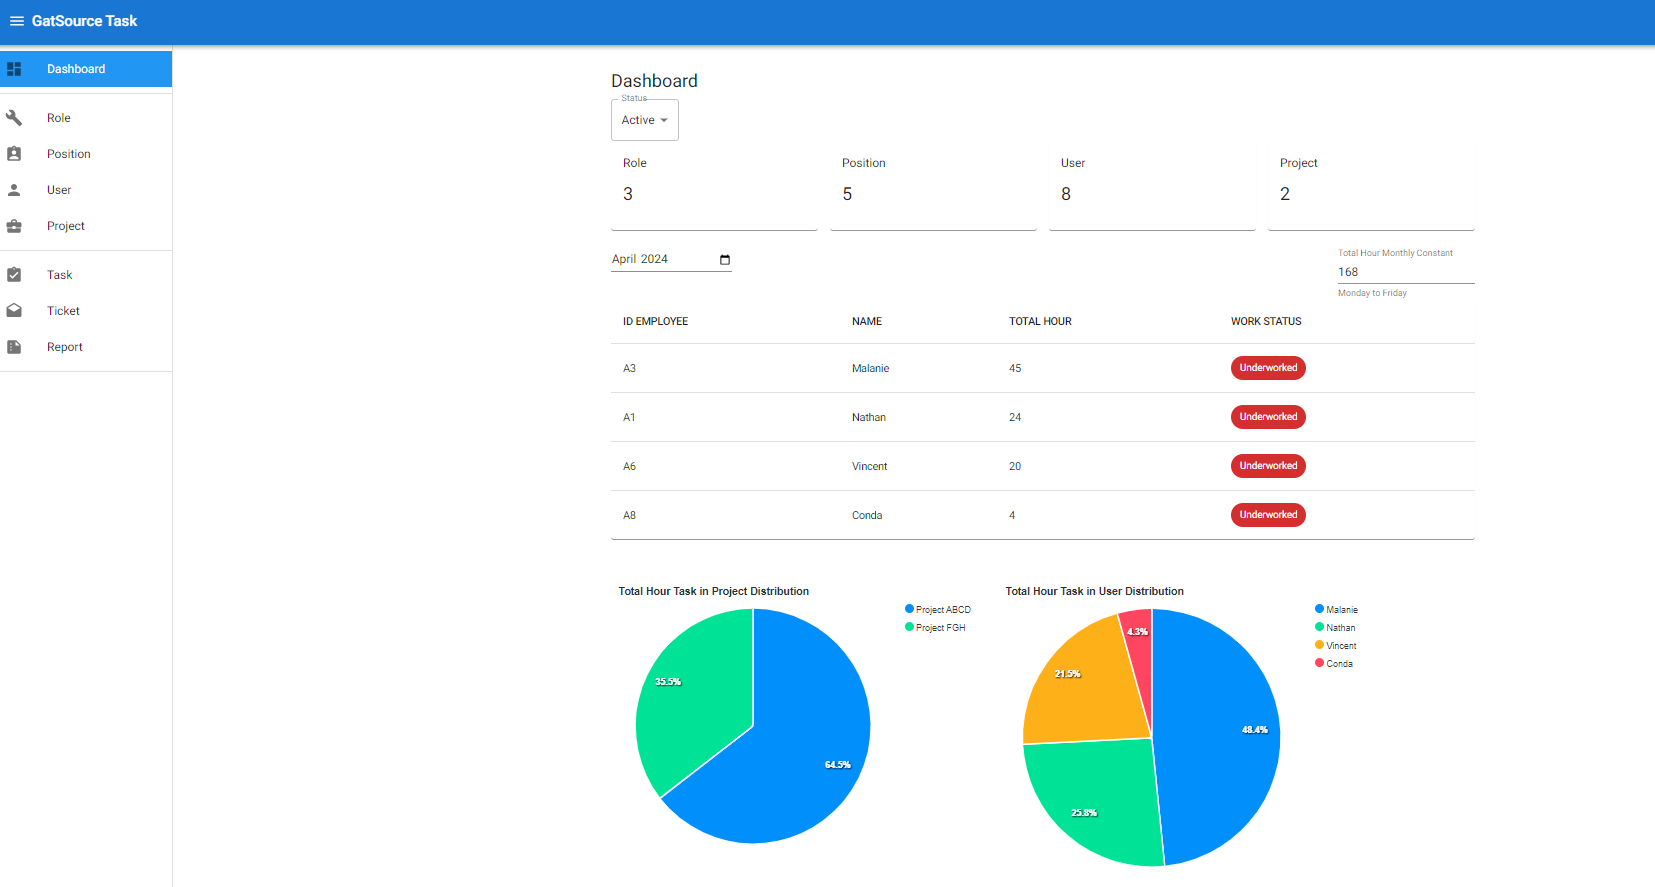The width and height of the screenshot is (1655, 887).
Task: Click the Role count card showing 3
Action: (714, 190)
